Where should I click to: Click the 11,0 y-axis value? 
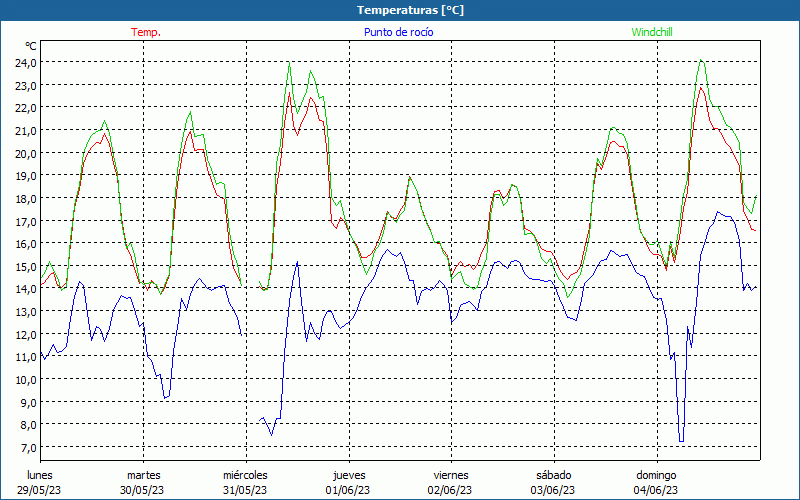click(x=26, y=357)
